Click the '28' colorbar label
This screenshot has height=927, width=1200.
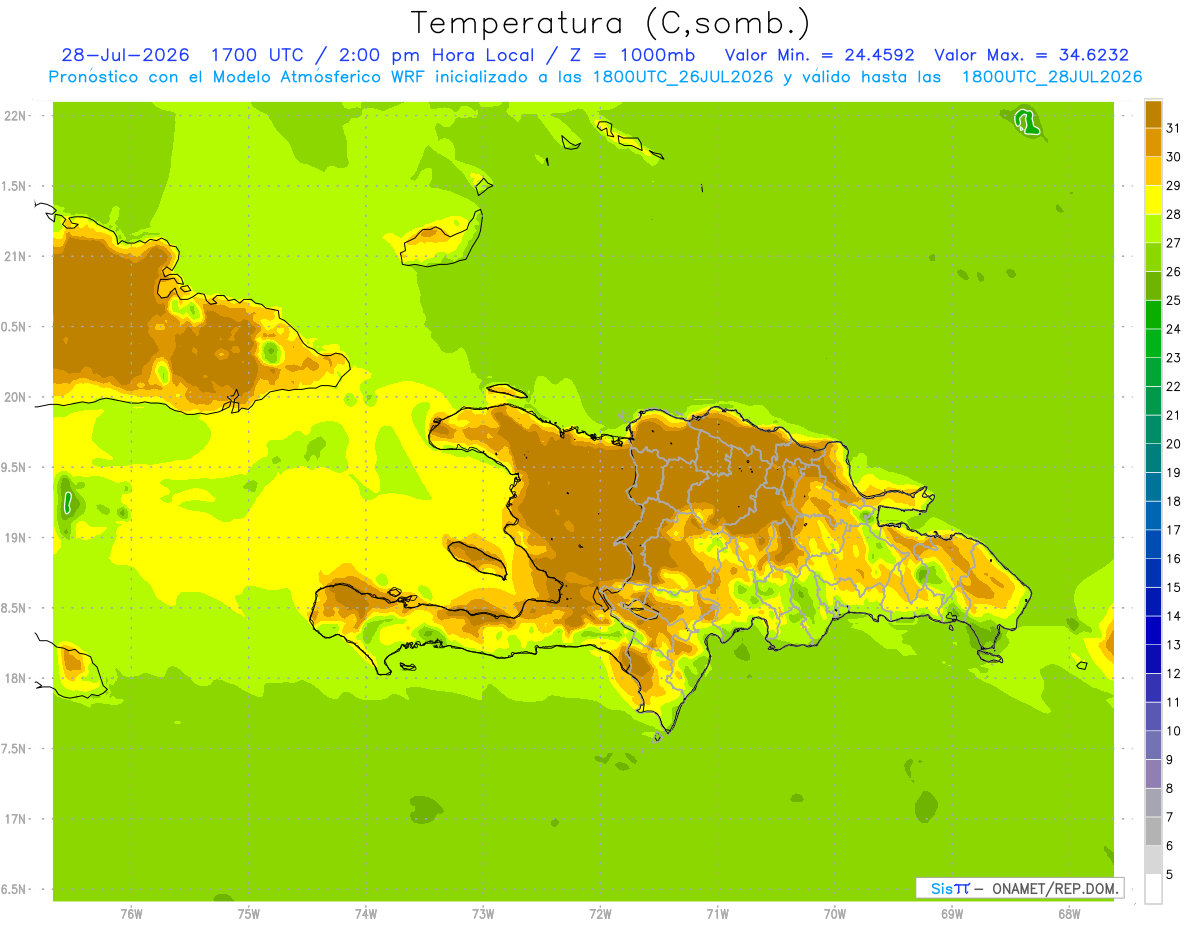point(1173,214)
